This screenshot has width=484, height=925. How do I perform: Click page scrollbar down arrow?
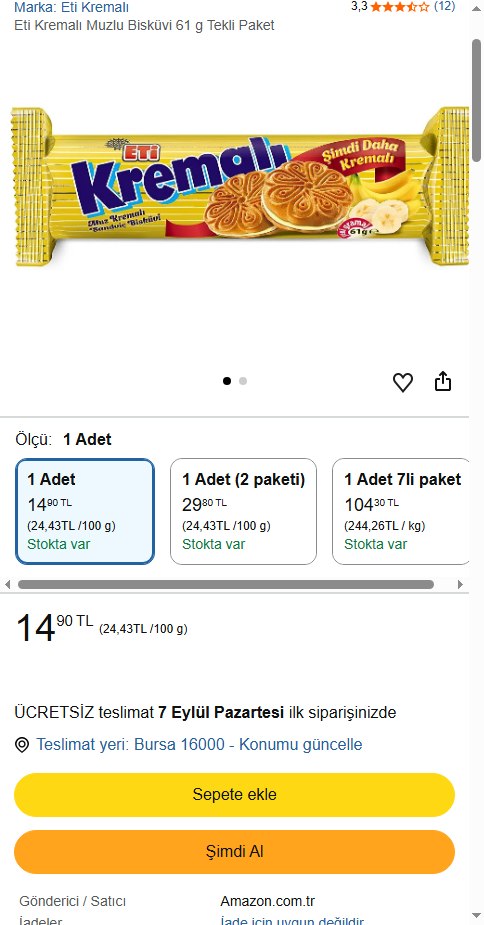(476, 916)
